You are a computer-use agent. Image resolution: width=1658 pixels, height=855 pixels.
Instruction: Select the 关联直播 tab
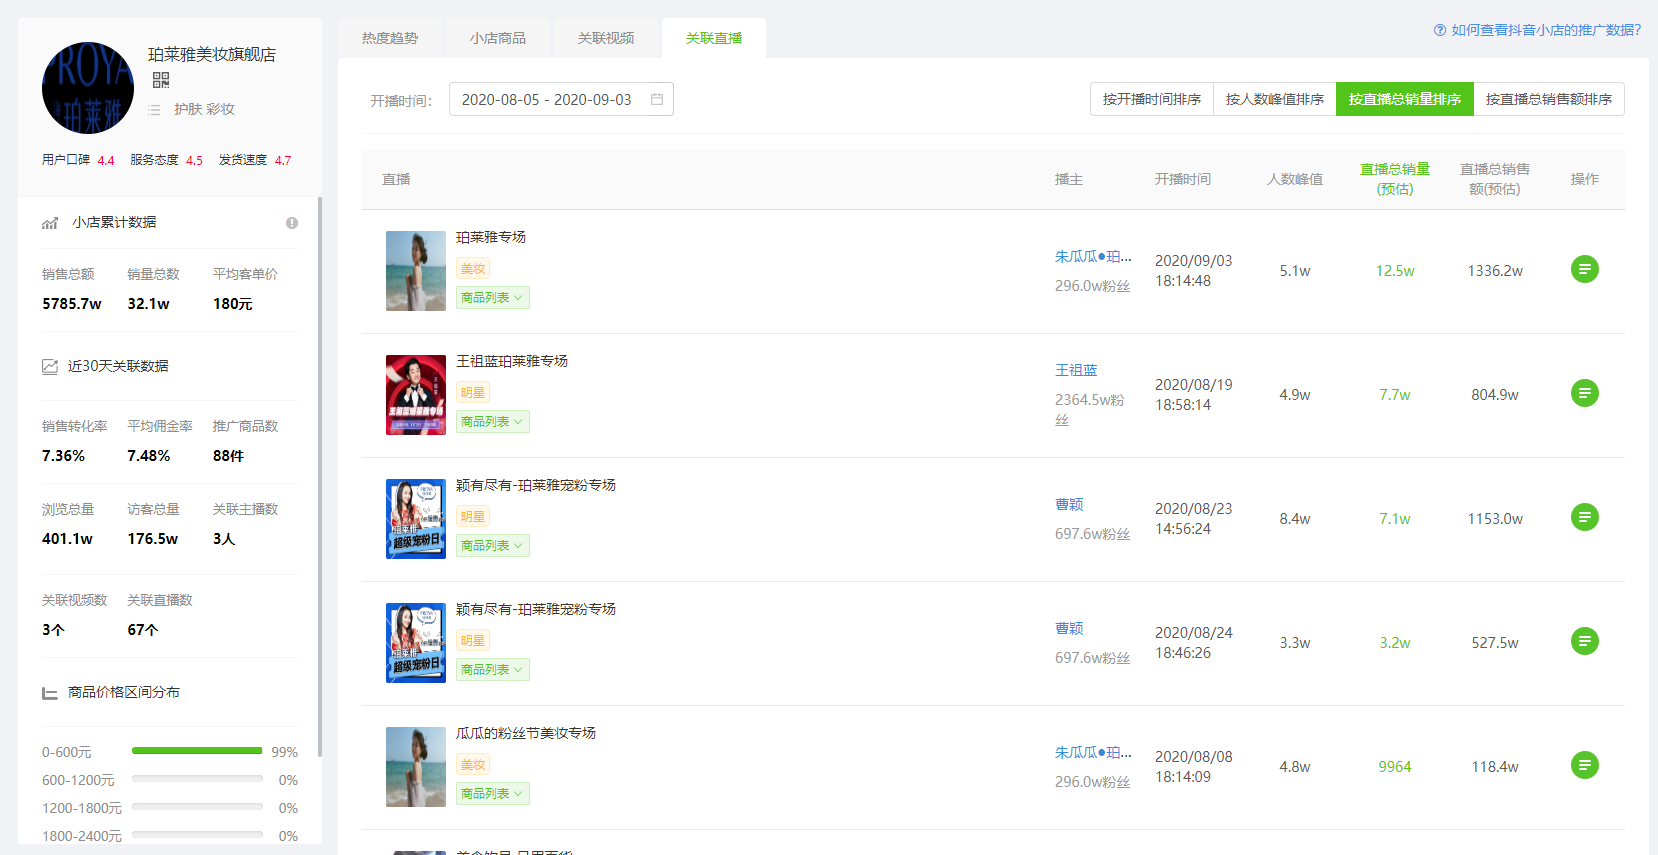[714, 38]
